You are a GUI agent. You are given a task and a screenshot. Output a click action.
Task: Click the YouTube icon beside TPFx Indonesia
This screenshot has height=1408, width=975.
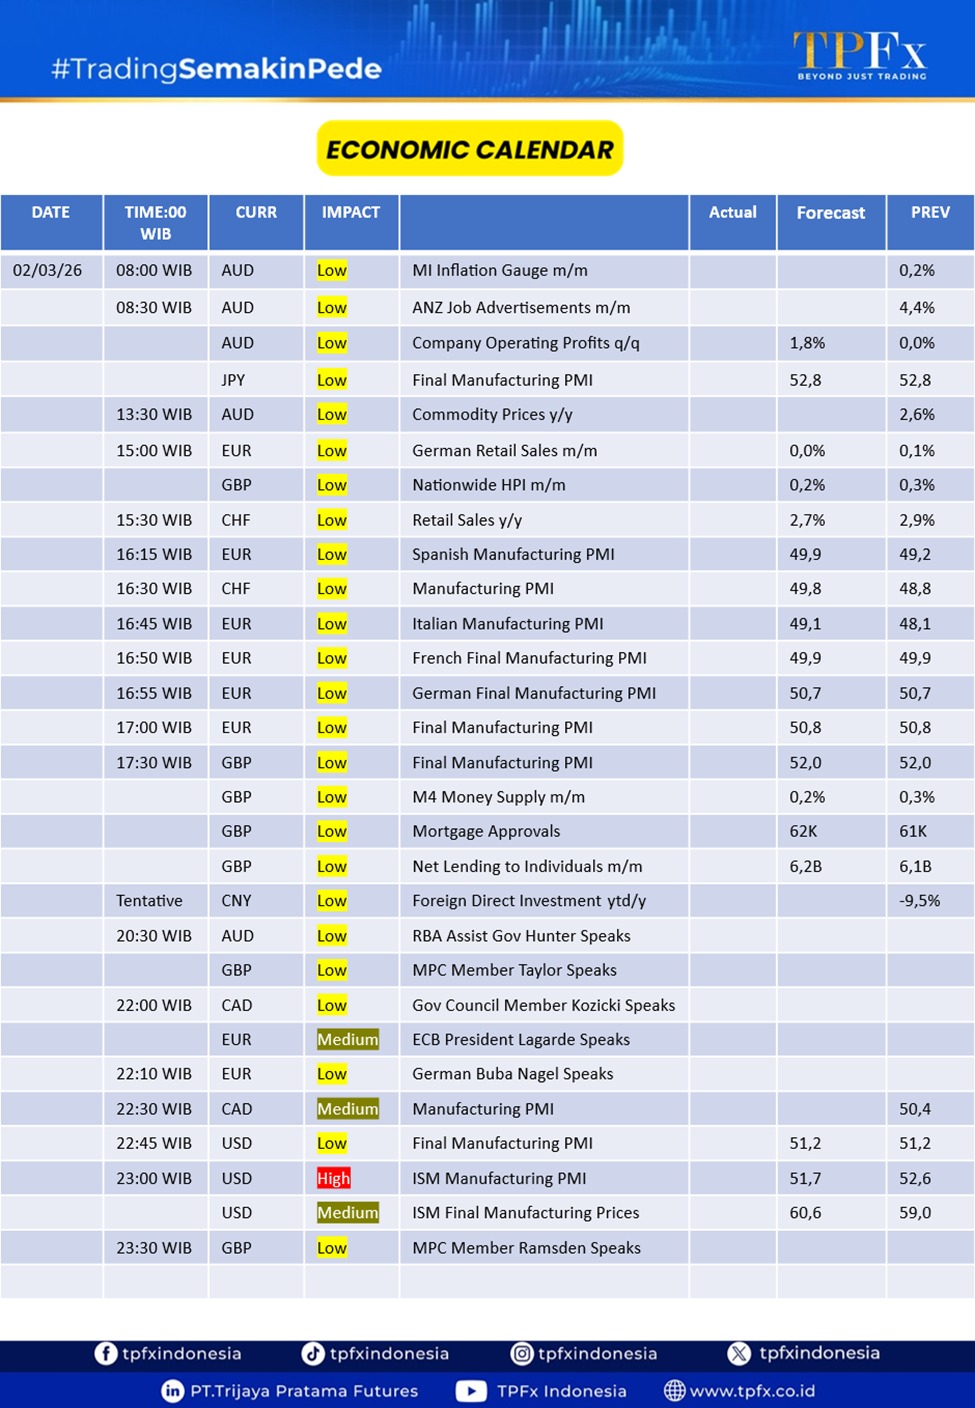coord(470,1391)
